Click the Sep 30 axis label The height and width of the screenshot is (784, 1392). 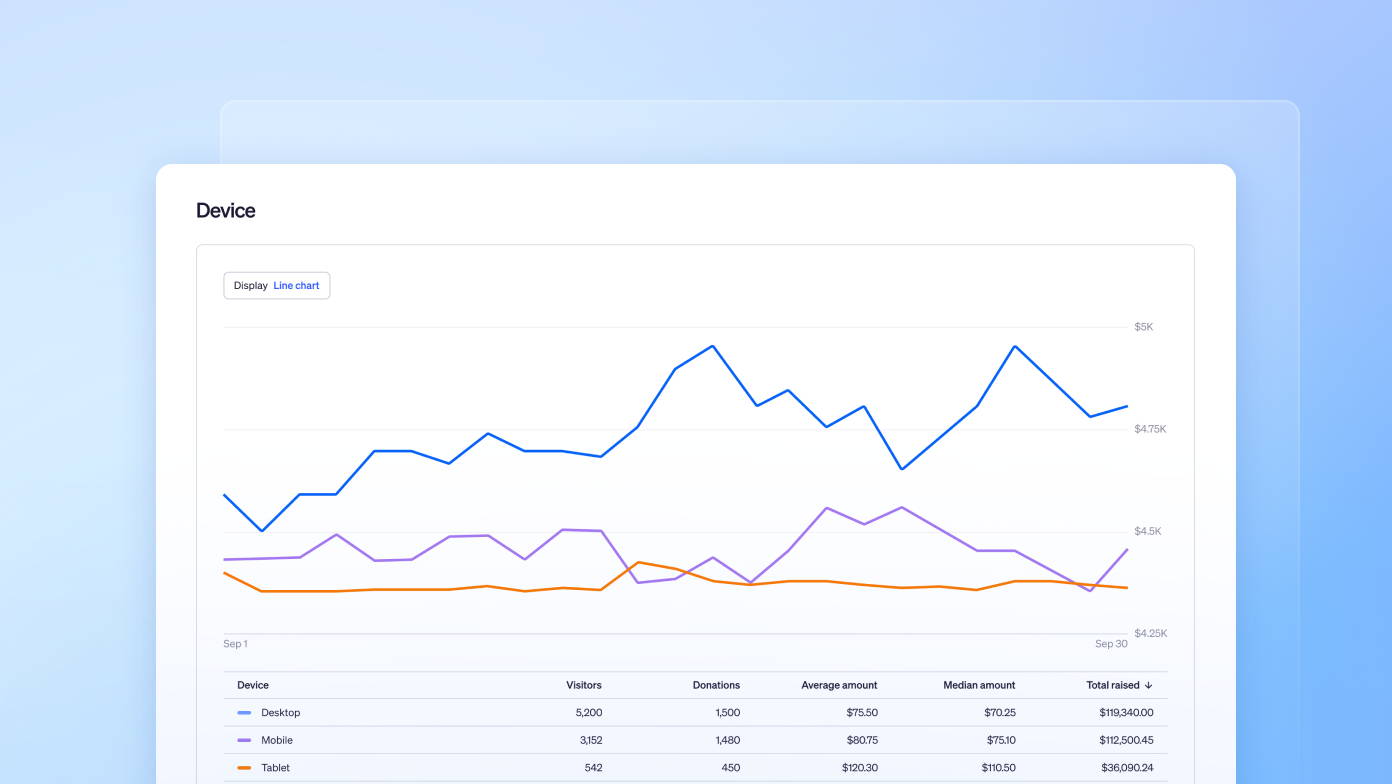click(1111, 644)
